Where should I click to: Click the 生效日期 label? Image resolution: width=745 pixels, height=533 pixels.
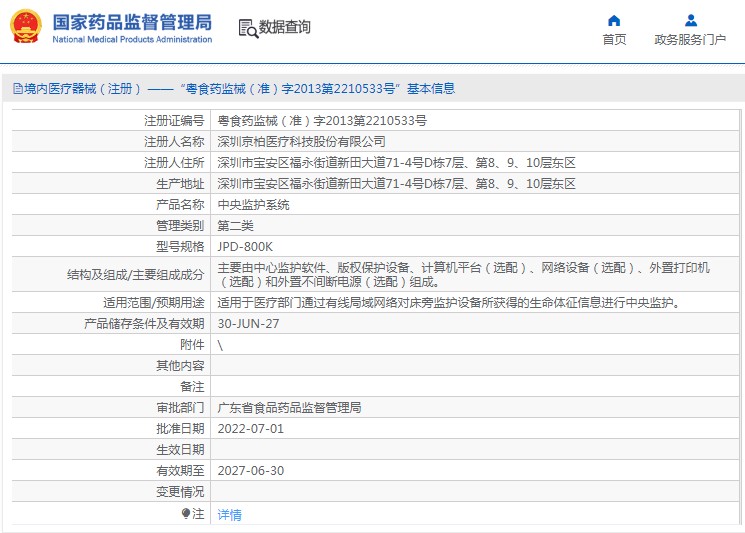point(180,449)
